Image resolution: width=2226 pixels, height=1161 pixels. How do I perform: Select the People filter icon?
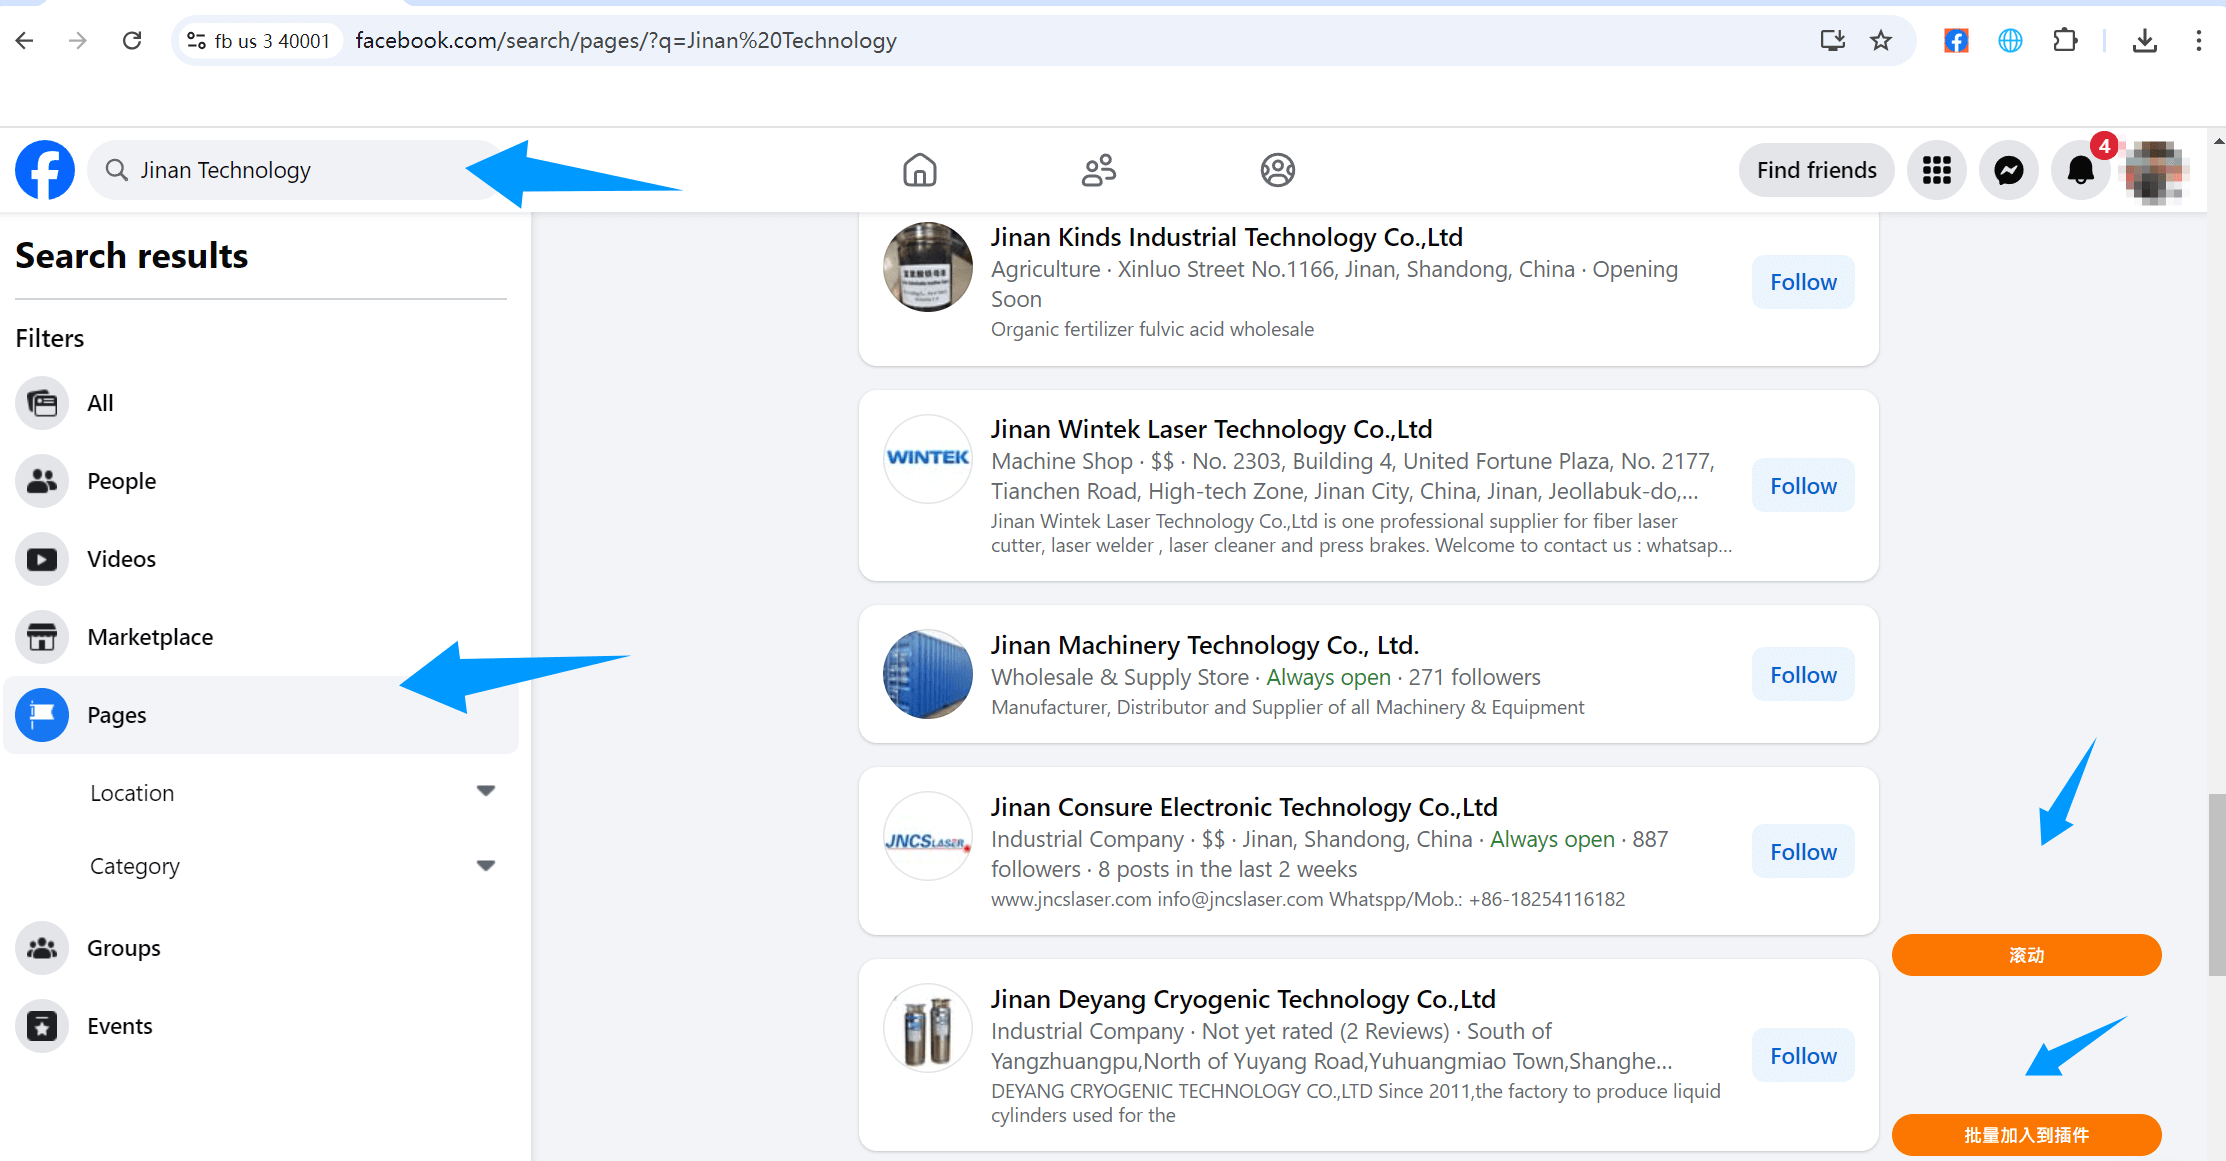(42, 481)
